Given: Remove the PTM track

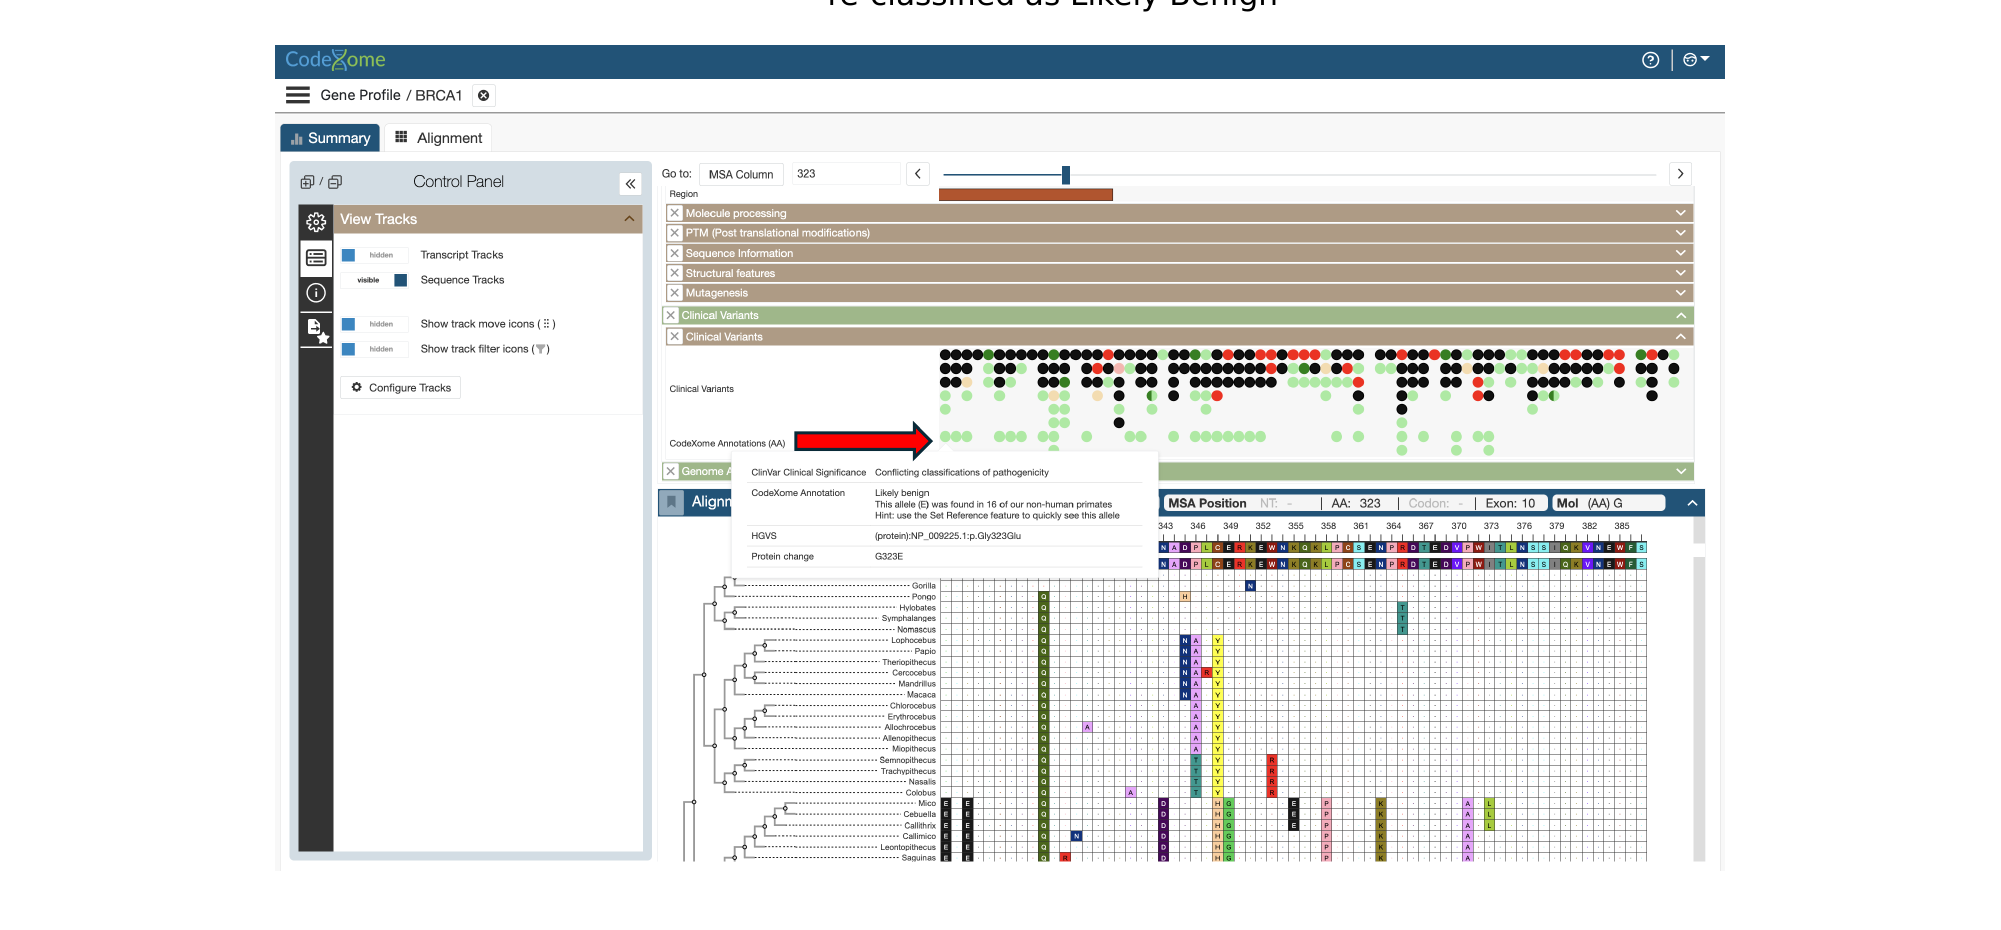Looking at the screenshot, I should pyautogui.click(x=675, y=233).
